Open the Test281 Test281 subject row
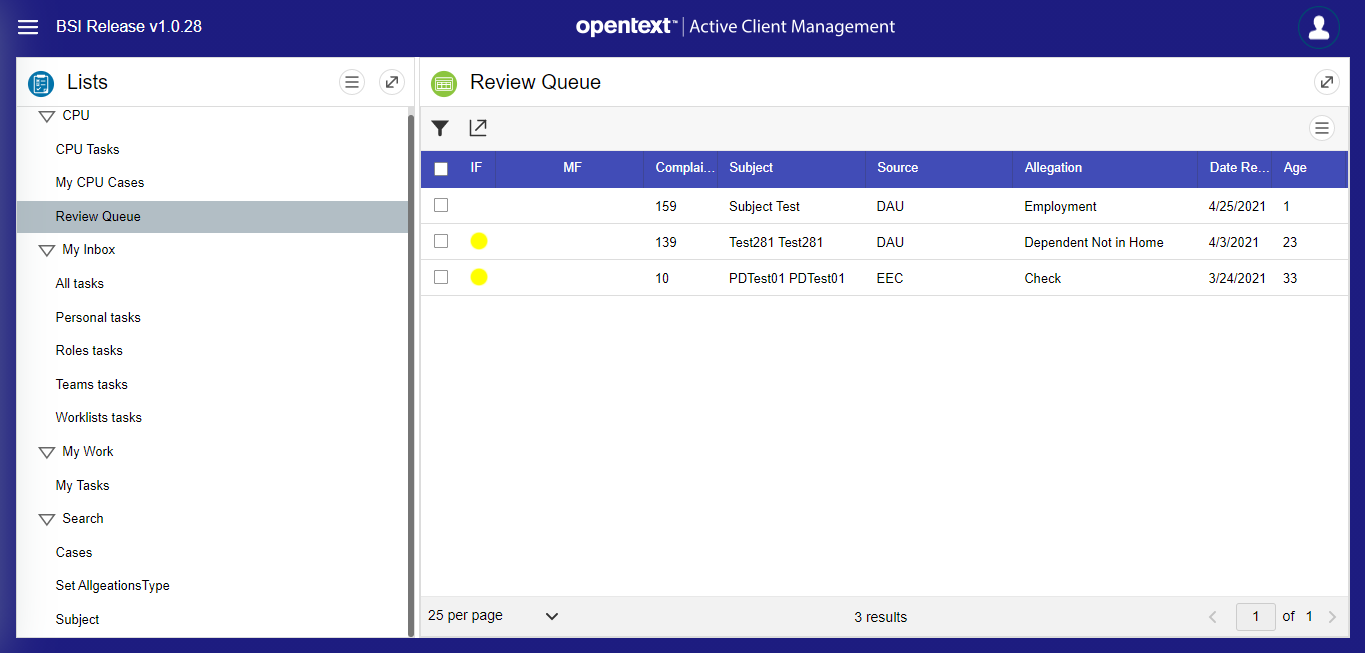Screen dimensions: 1365x653 pos(776,242)
